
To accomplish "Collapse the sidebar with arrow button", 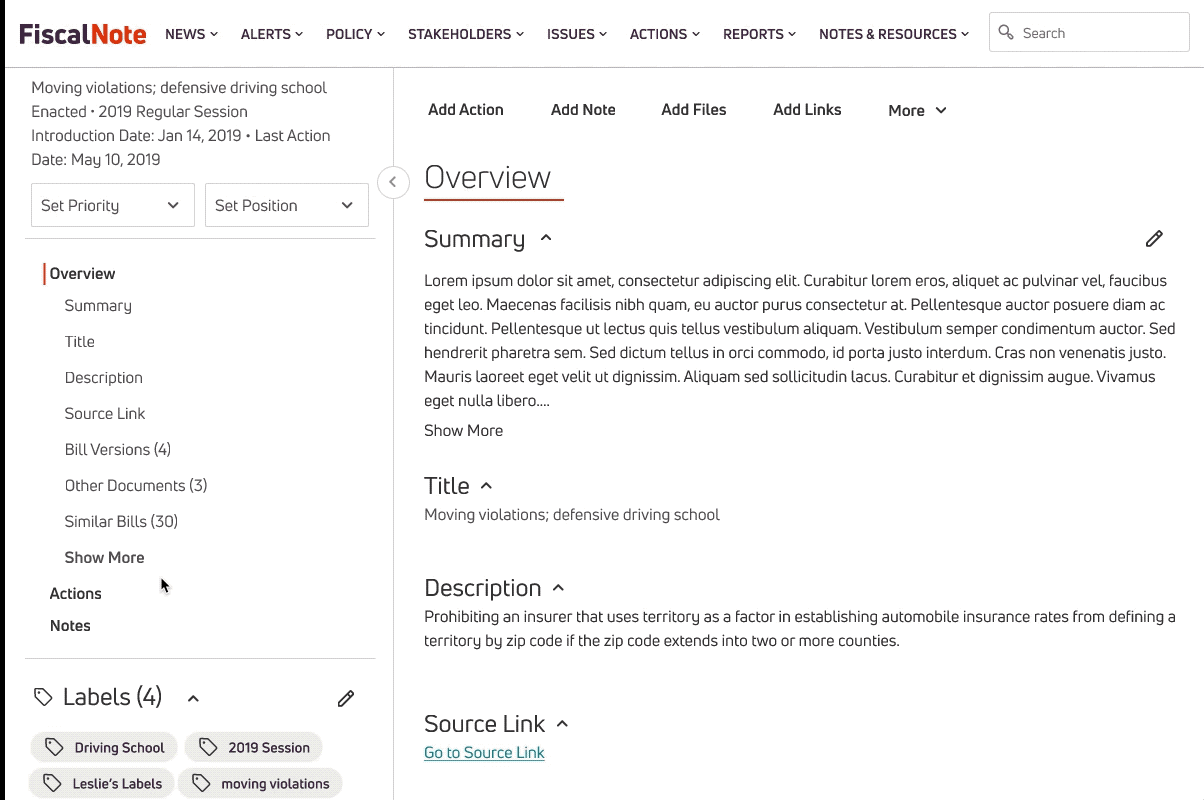I will point(393,182).
